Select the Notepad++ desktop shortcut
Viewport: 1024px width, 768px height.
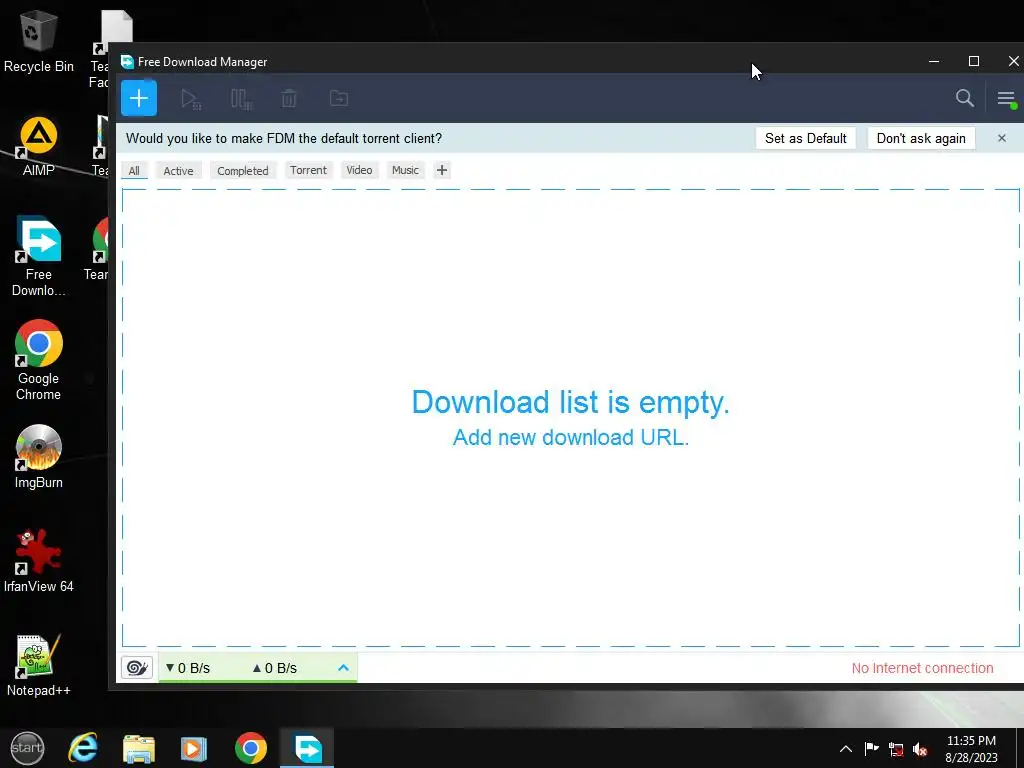(39, 665)
